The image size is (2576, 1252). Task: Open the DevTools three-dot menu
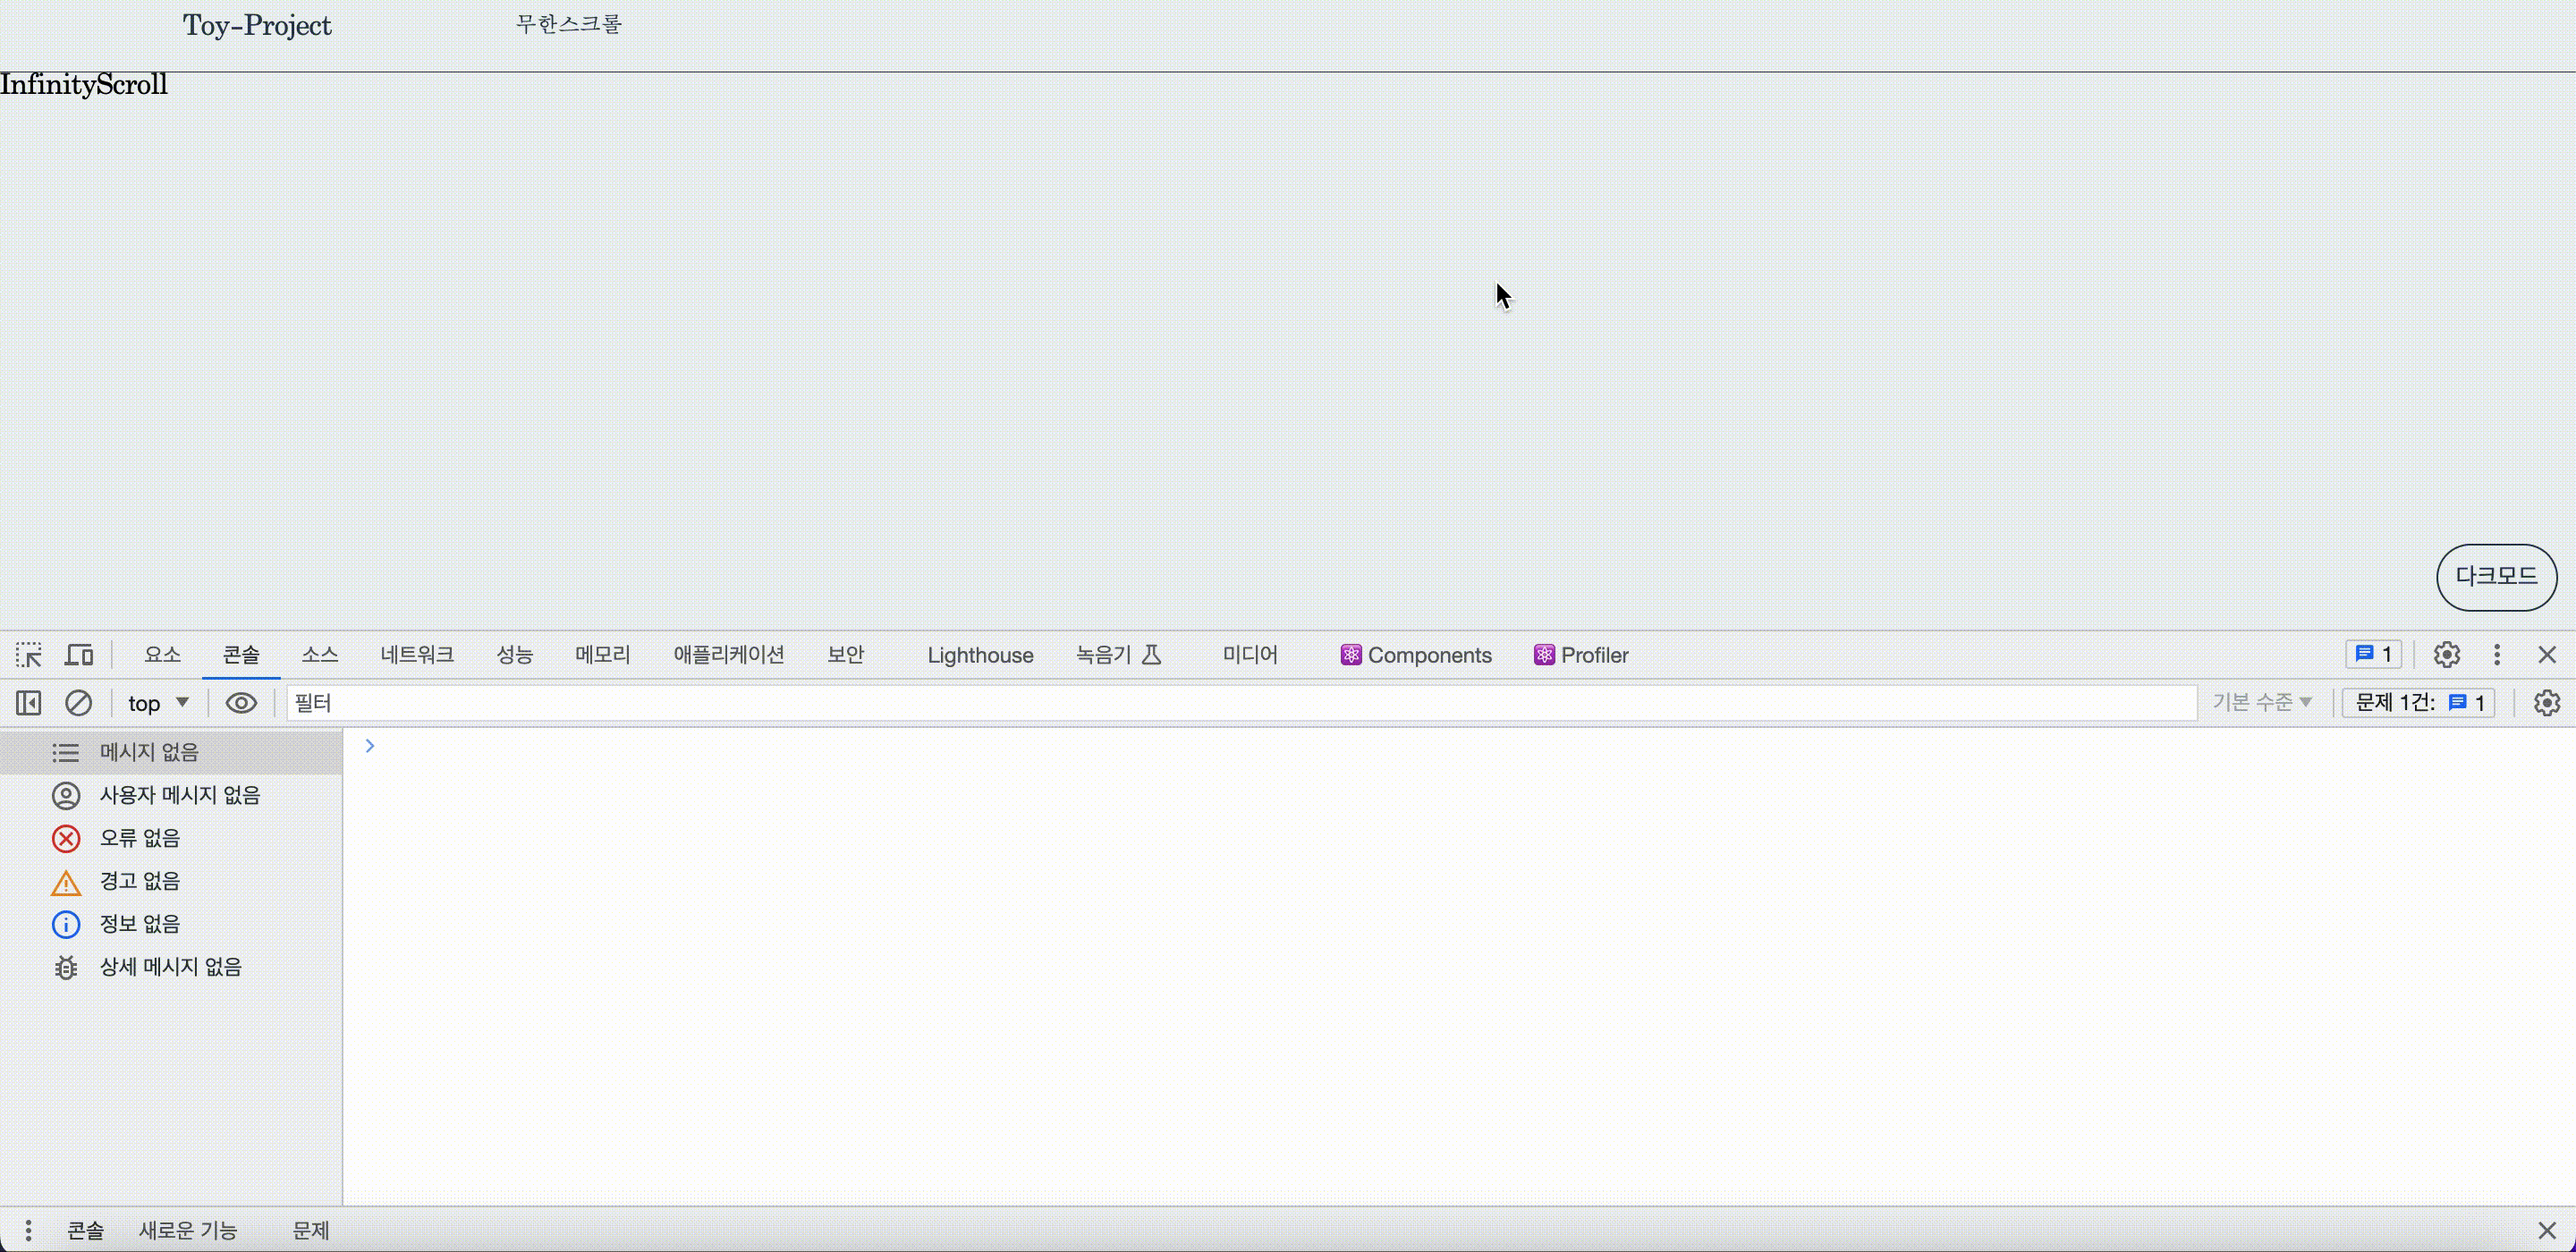click(x=2497, y=655)
